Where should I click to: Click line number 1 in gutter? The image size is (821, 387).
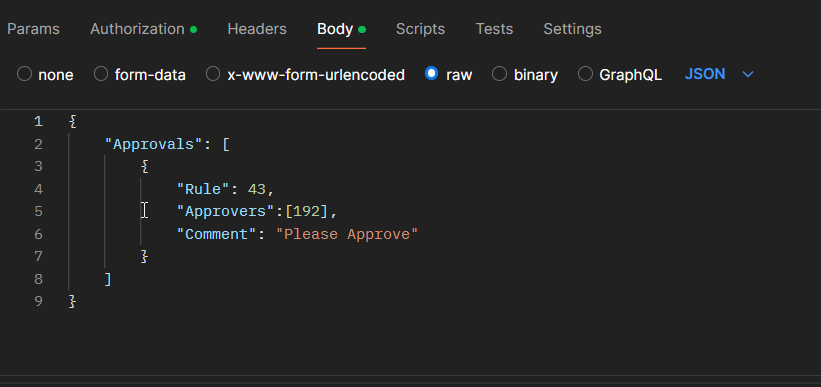[x=38, y=122]
